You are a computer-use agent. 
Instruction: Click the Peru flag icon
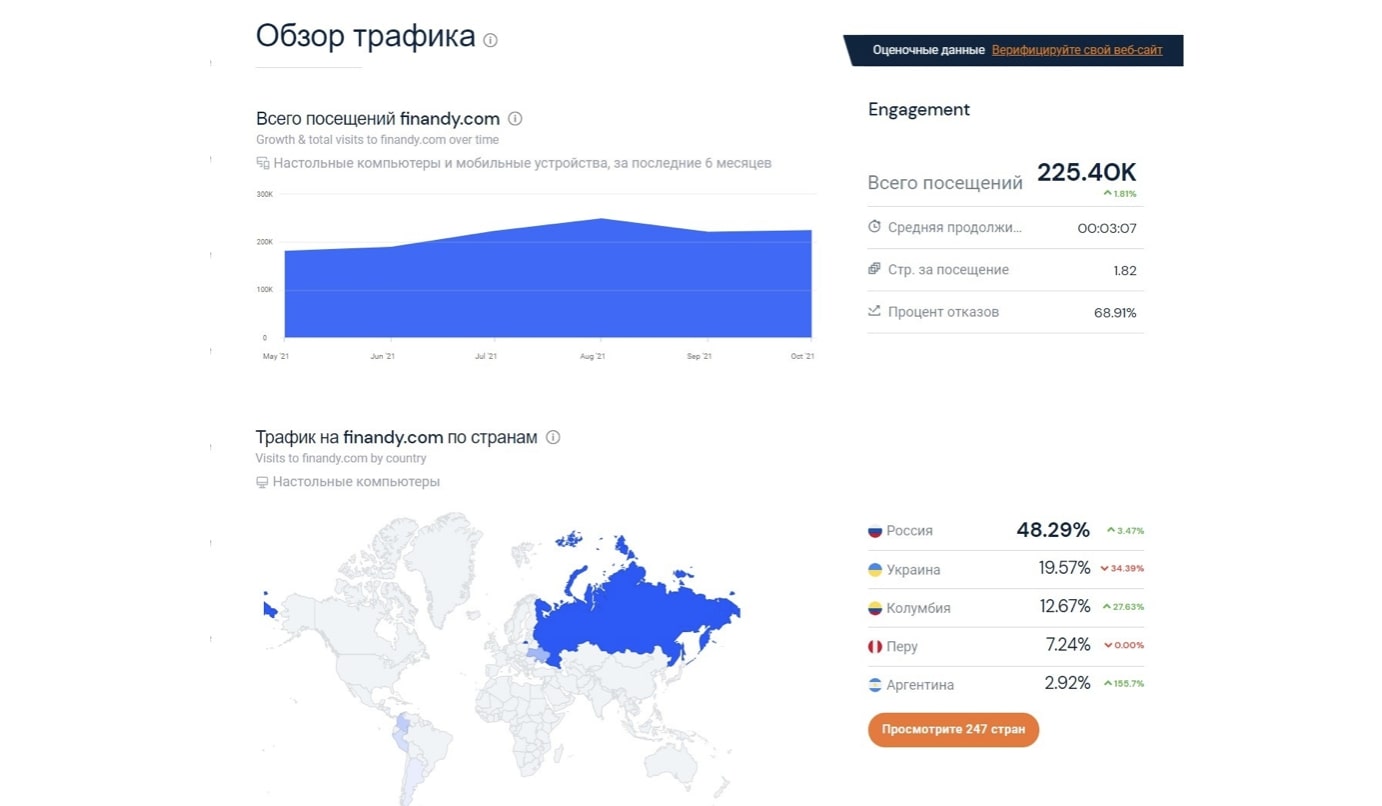coord(875,647)
